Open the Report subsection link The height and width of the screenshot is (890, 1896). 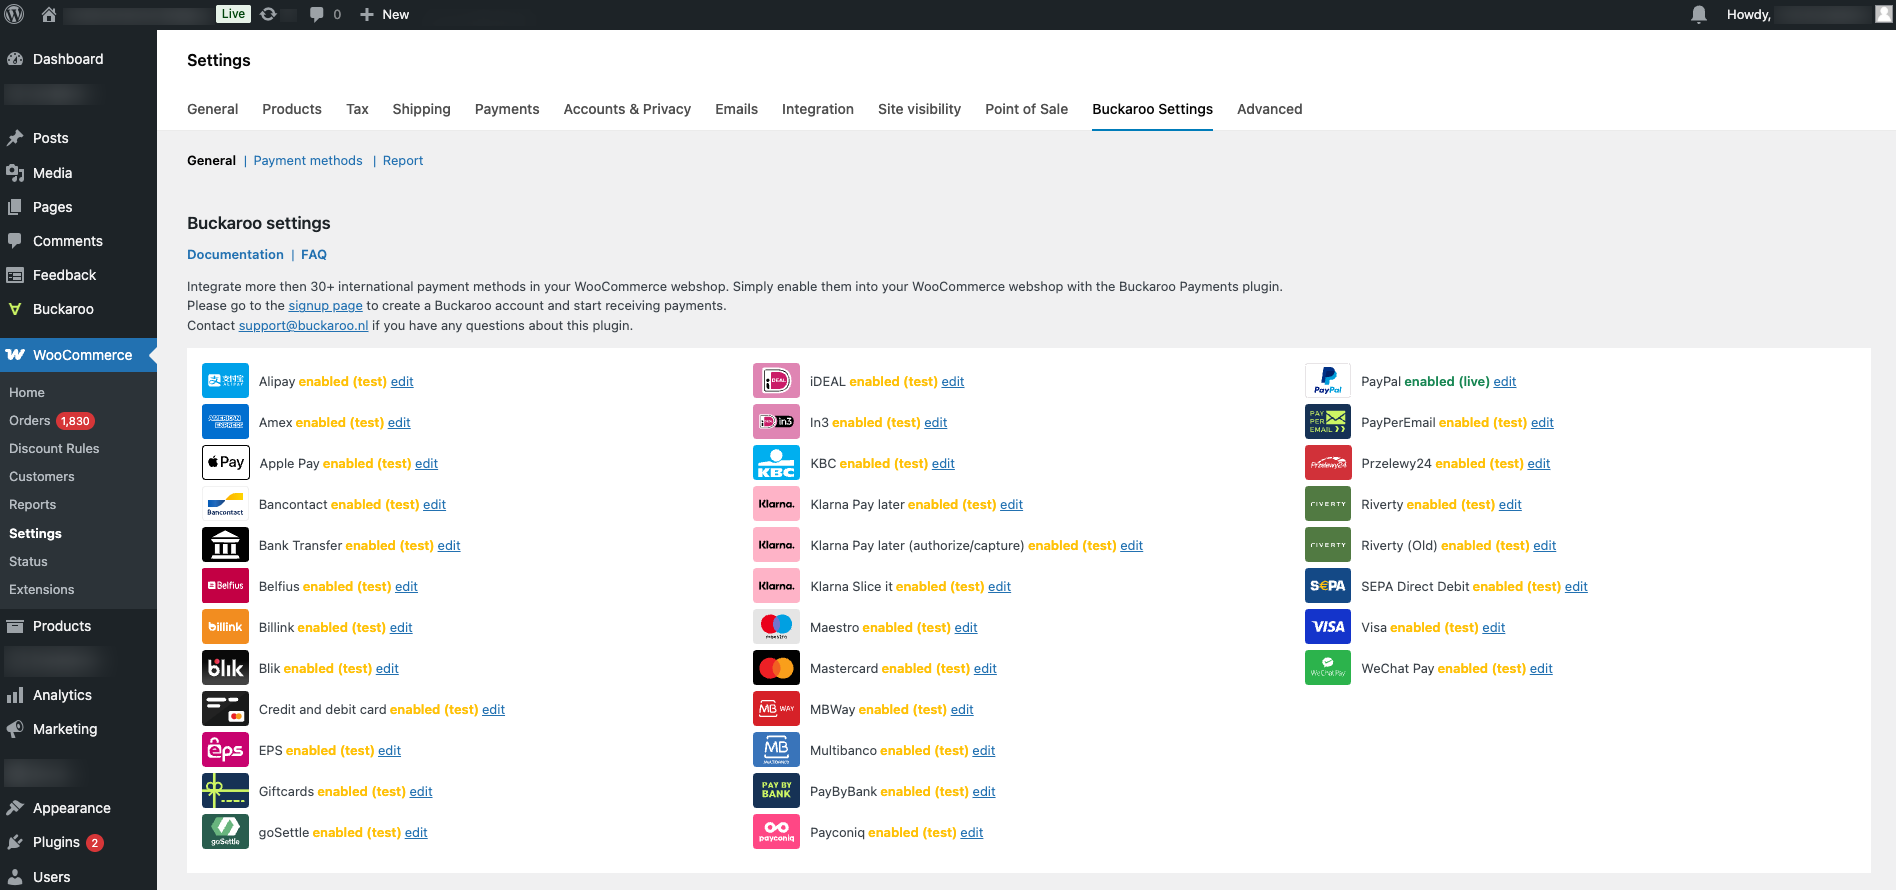pyautogui.click(x=403, y=160)
